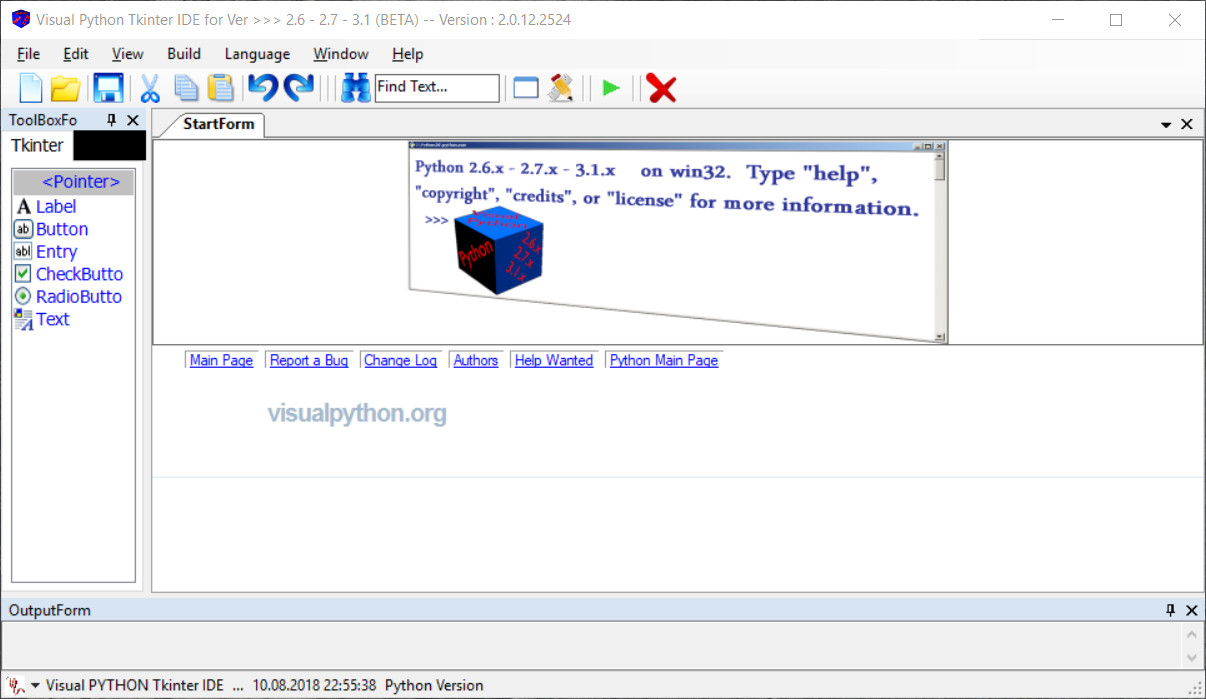Close the OutputForm panel
Image resolution: width=1206 pixels, height=699 pixels.
(x=1191, y=610)
